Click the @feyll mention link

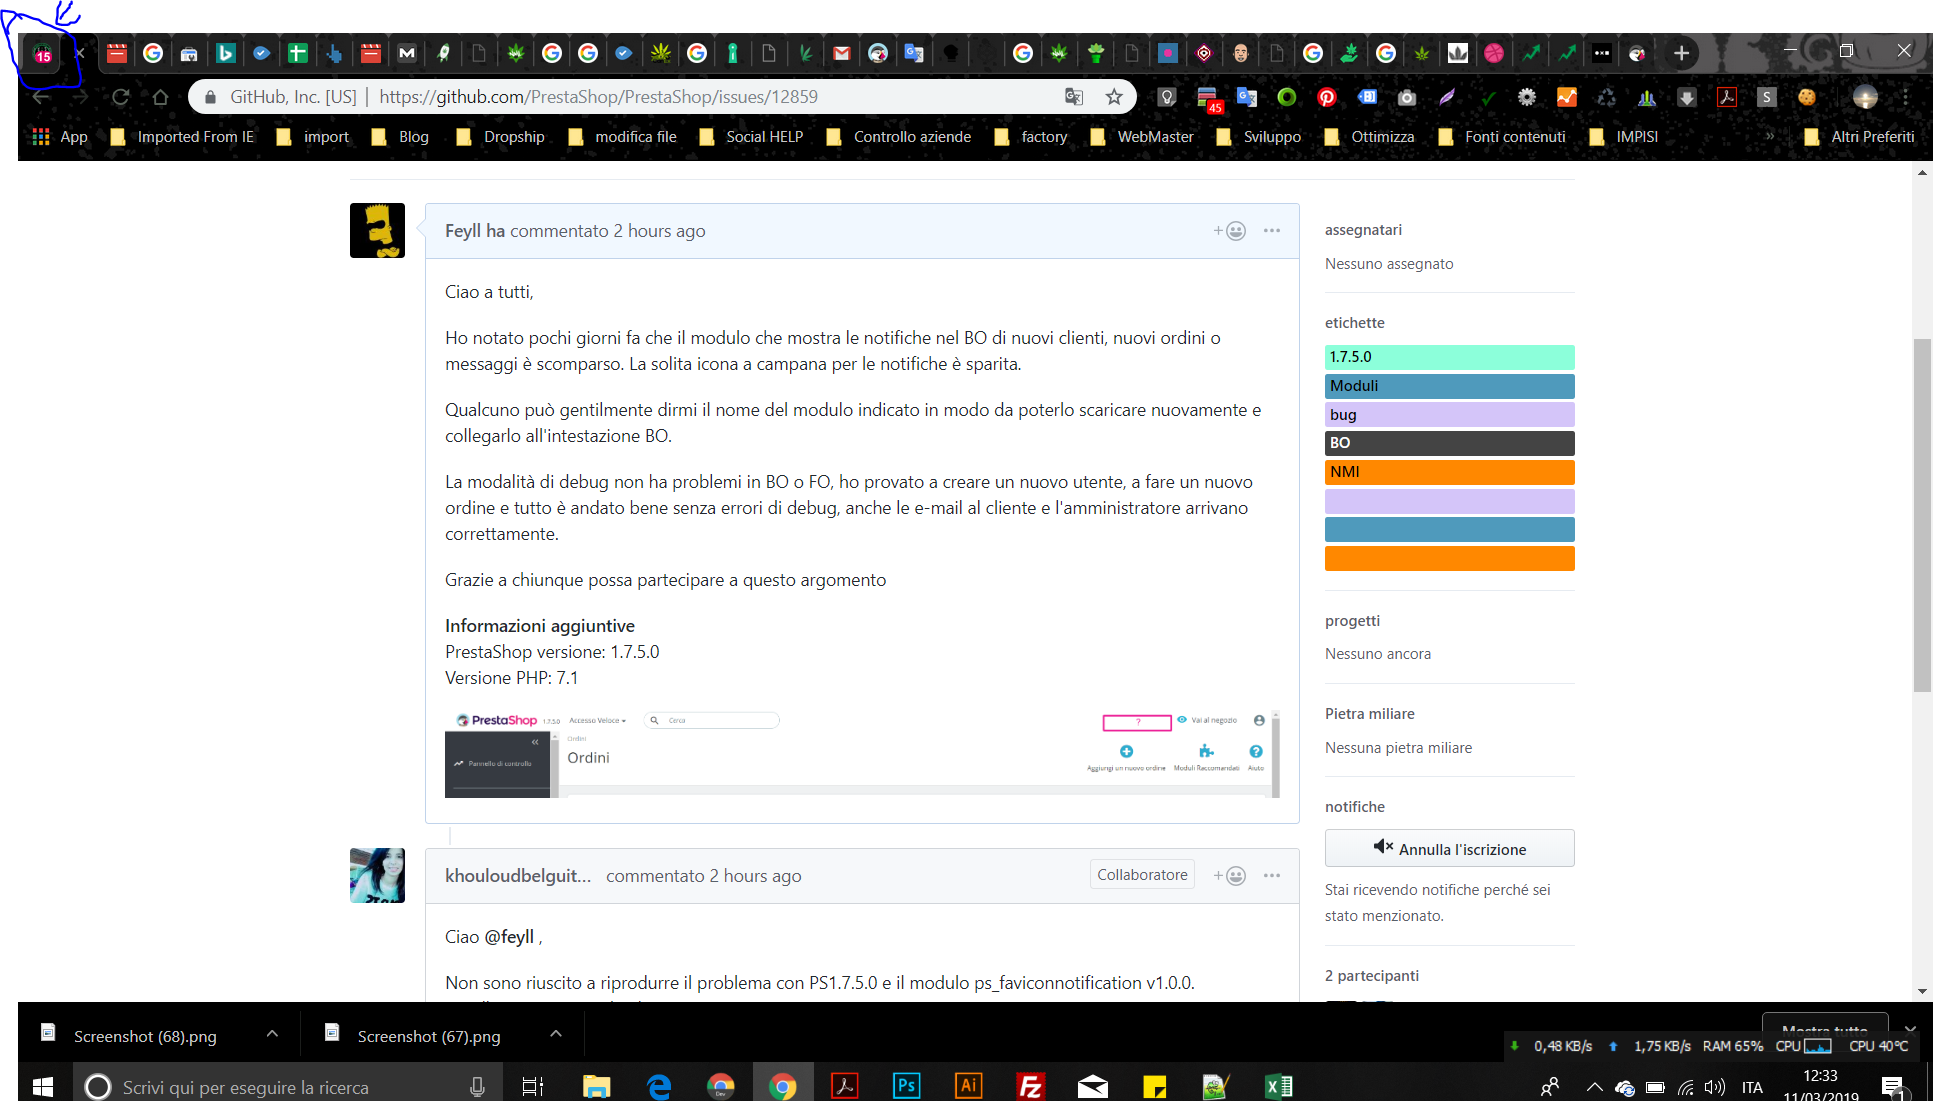tap(509, 937)
